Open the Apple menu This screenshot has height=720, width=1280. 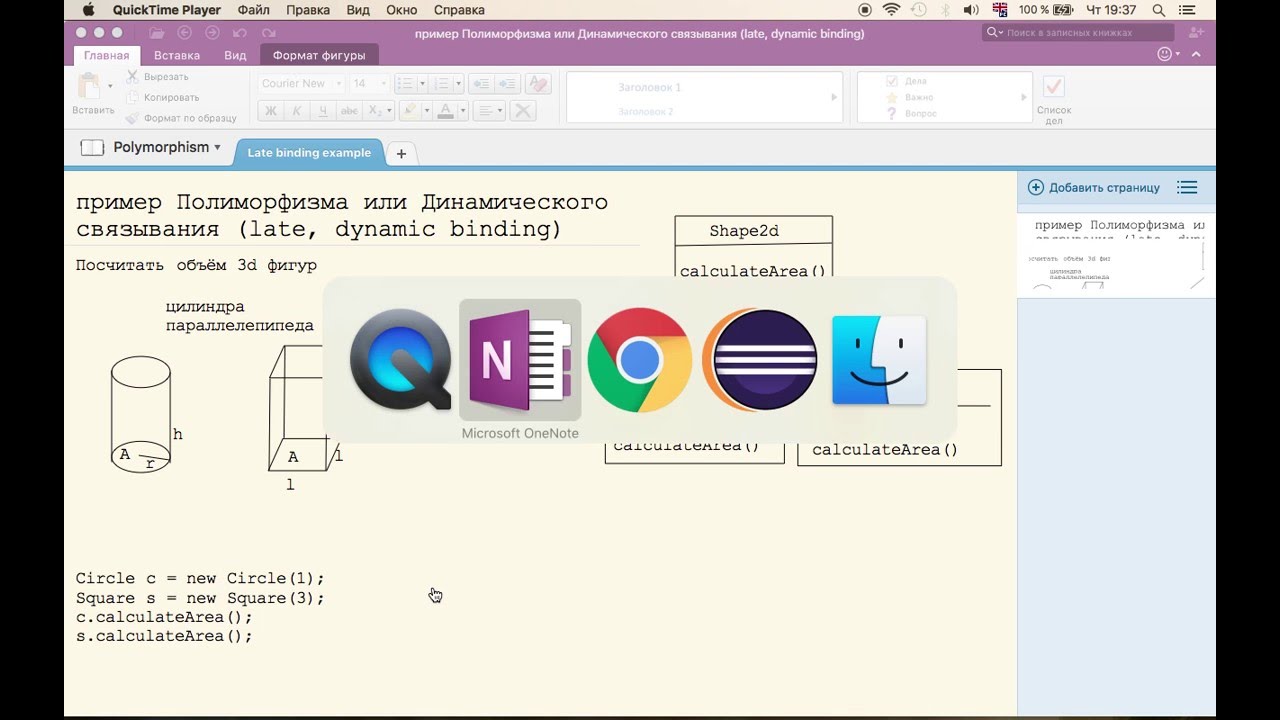click(88, 10)
